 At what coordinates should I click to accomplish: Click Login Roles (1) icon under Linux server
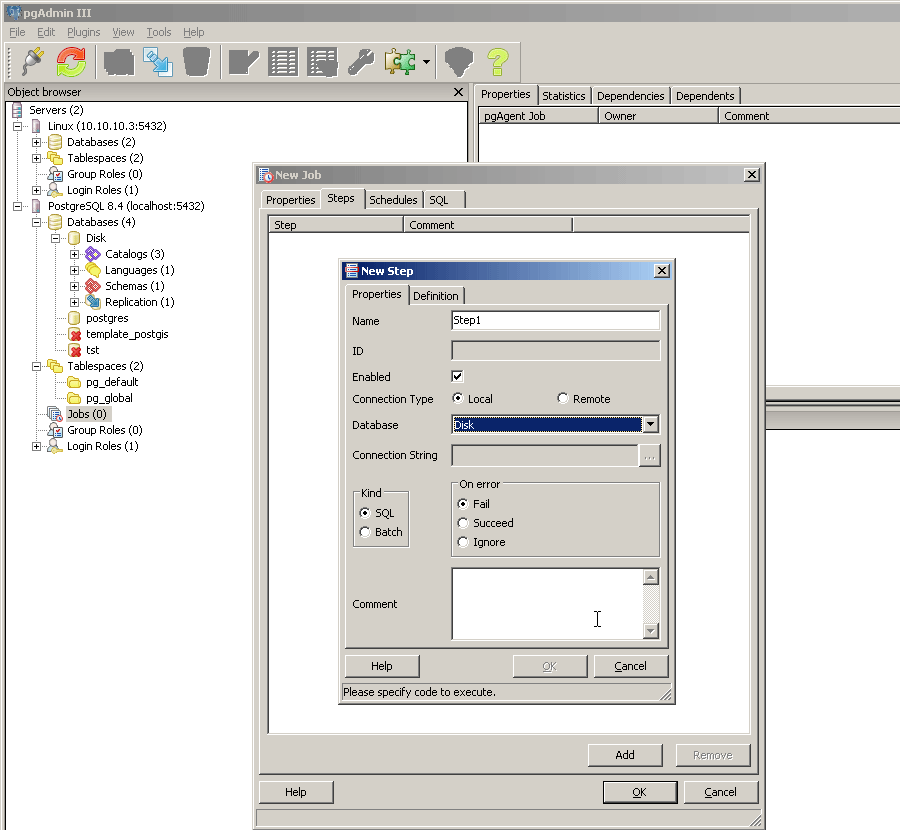[x=55, y=190]
